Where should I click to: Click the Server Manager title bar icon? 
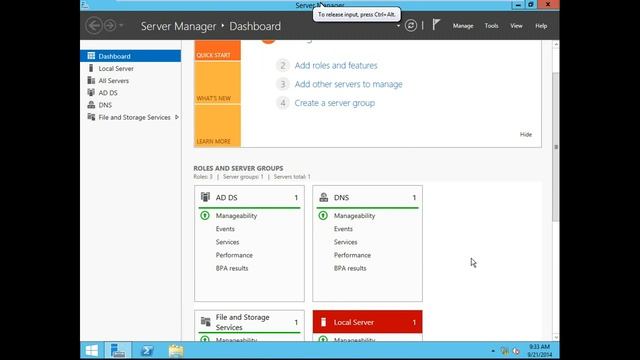[x=84, y=5]
